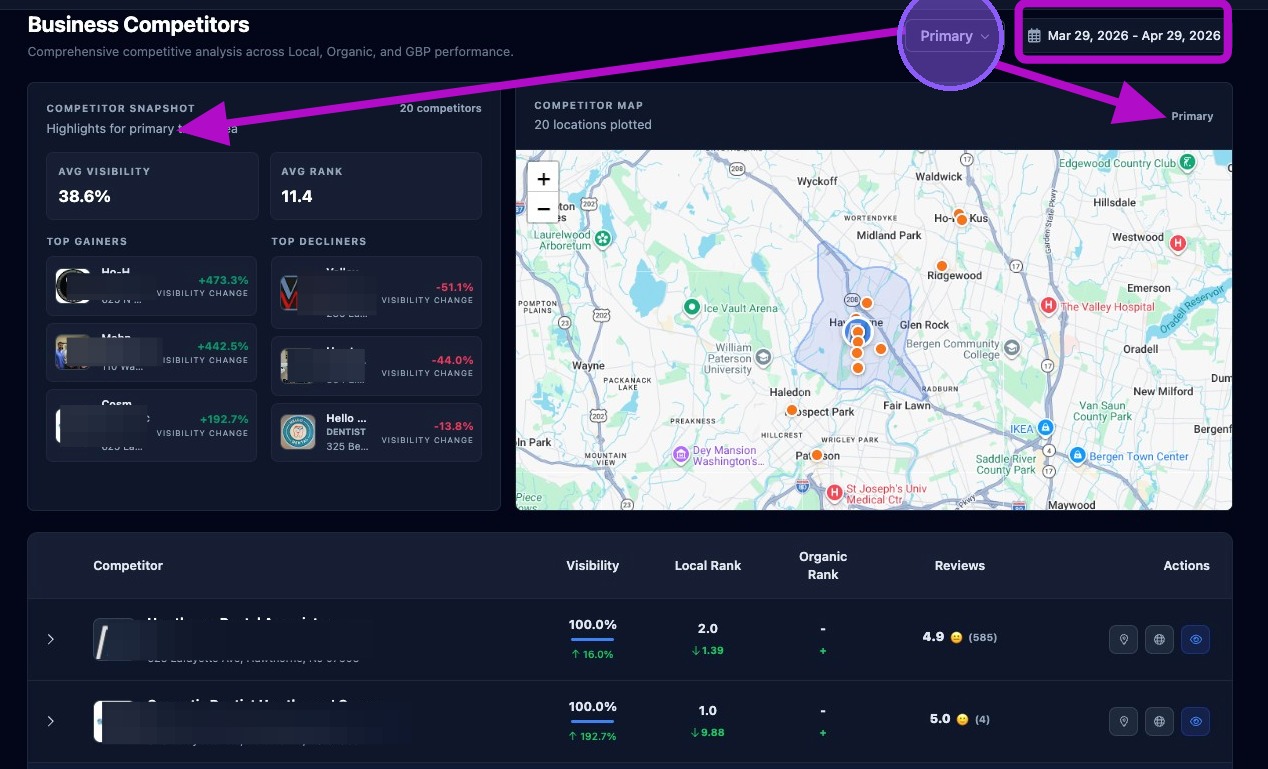Viewport: 1268px width, 769px height.
Task: Open the Primary area dropdown at top
Action: point(954,36)
